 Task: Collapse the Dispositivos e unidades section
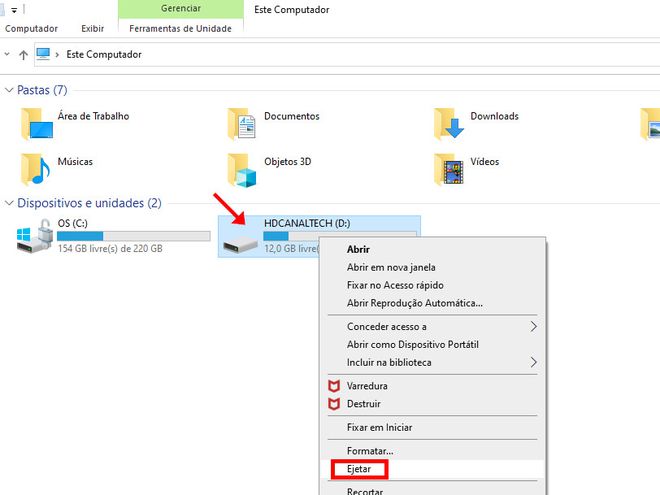9,203
